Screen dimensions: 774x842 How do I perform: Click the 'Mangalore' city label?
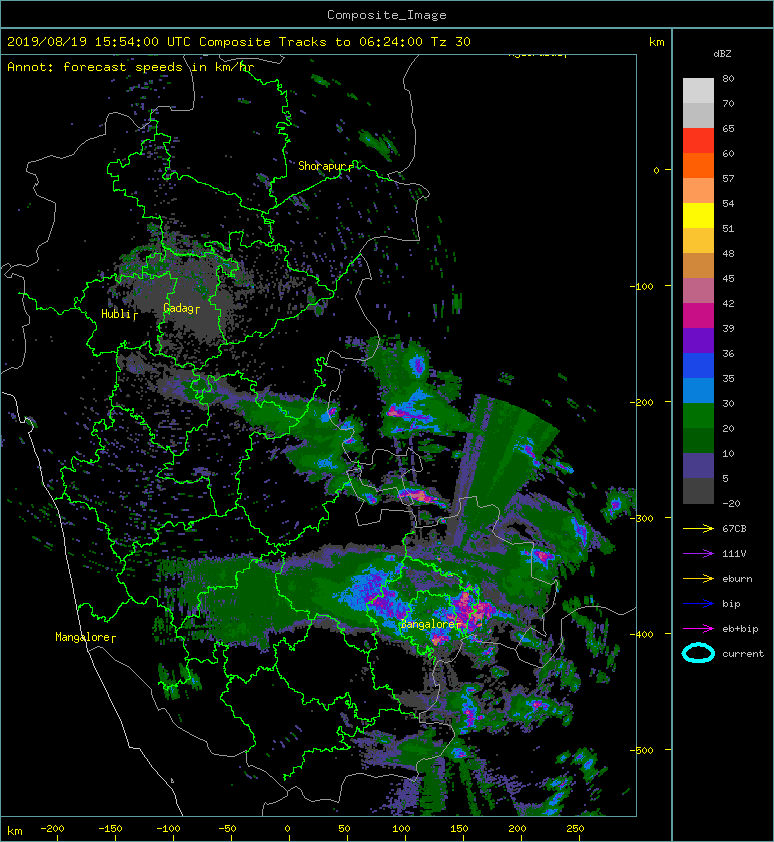(82, 637)
